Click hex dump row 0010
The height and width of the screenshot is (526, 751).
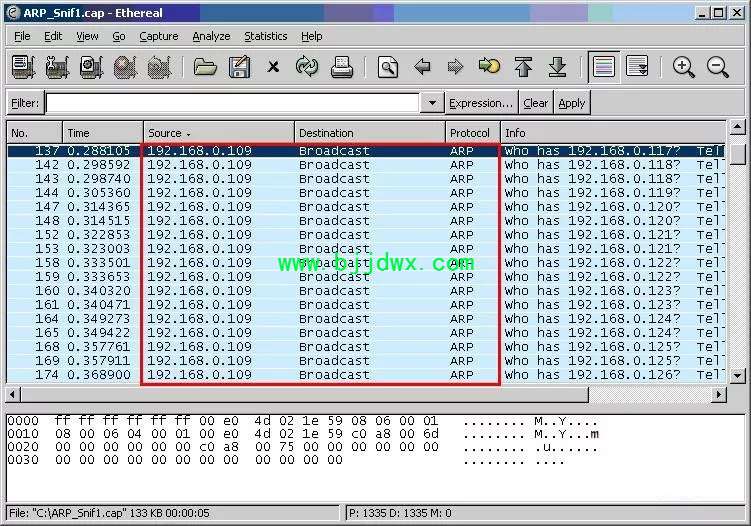tap(303, 434)
